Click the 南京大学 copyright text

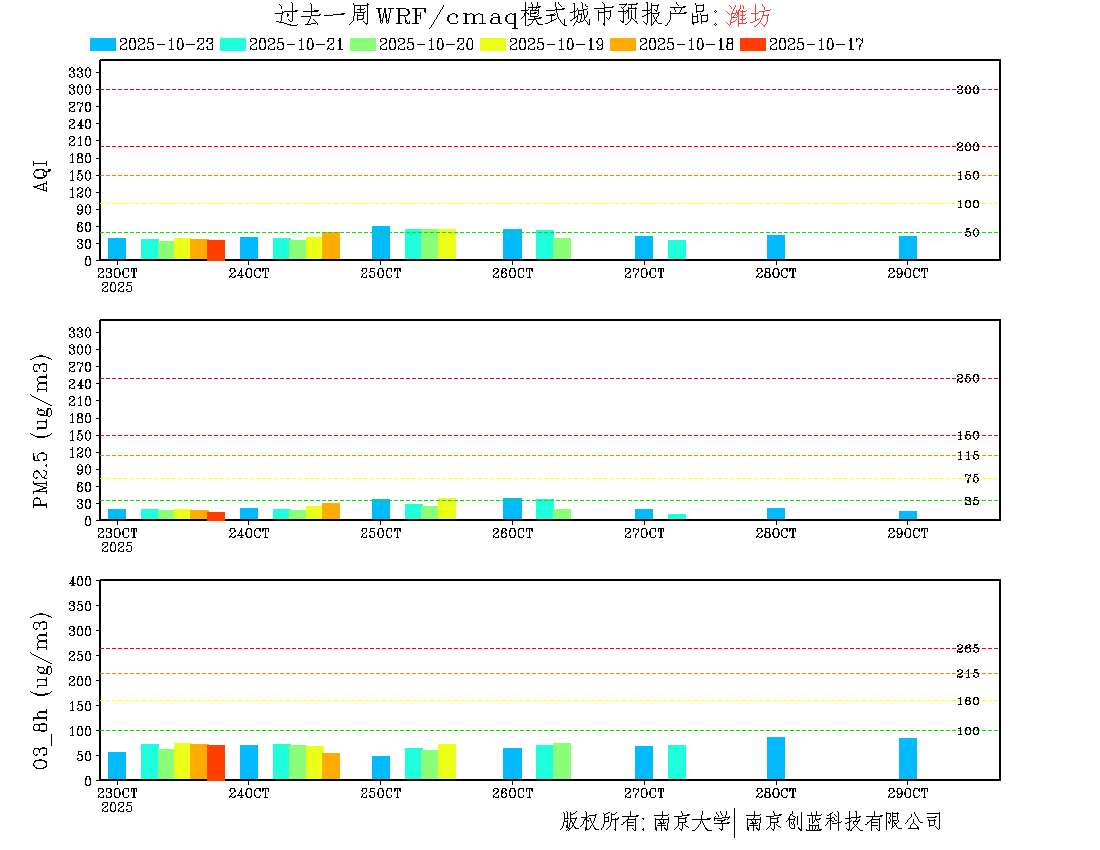pos(691,822)
